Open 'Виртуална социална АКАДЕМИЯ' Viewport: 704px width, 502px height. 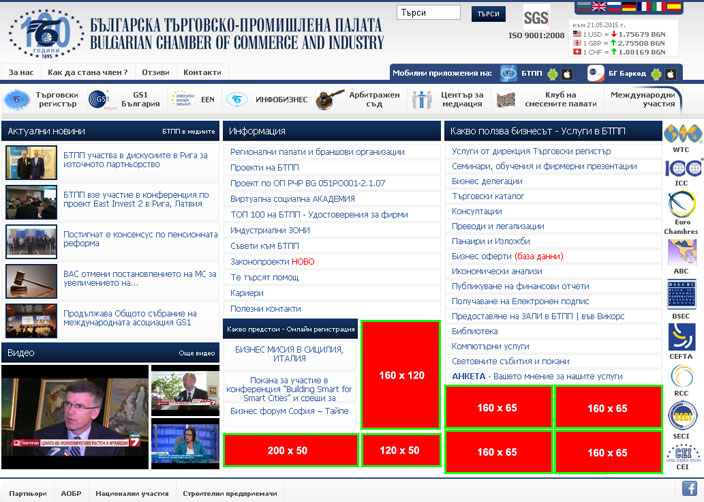point(293,199)
